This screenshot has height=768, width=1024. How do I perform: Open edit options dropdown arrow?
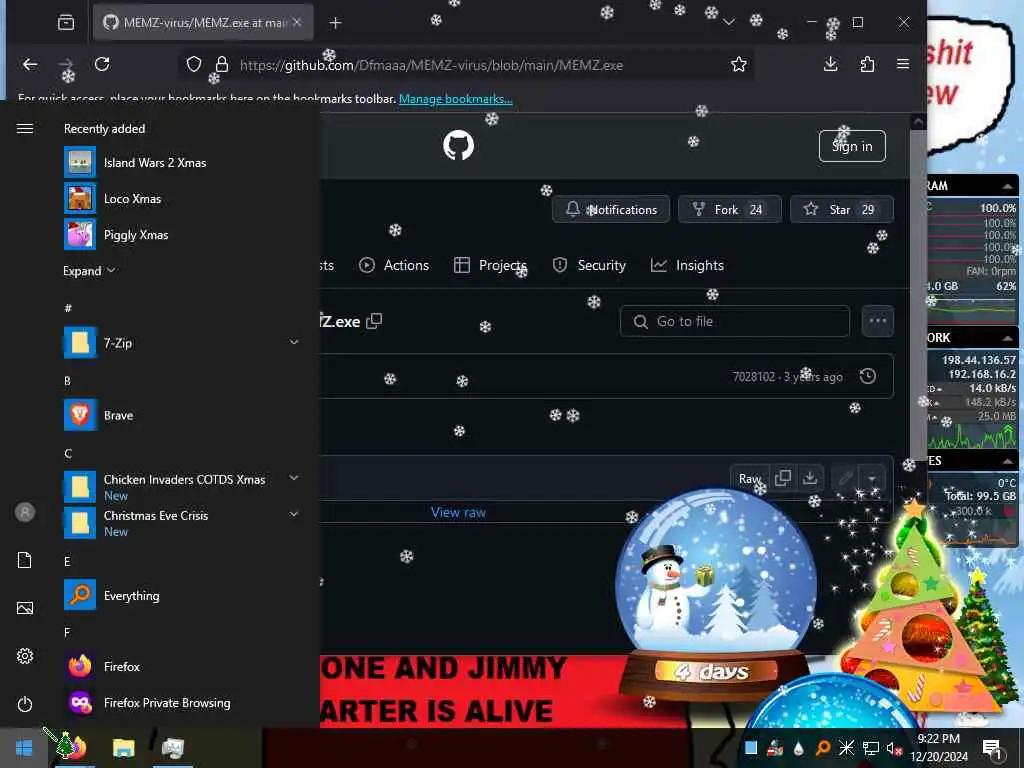click(872, 479)
